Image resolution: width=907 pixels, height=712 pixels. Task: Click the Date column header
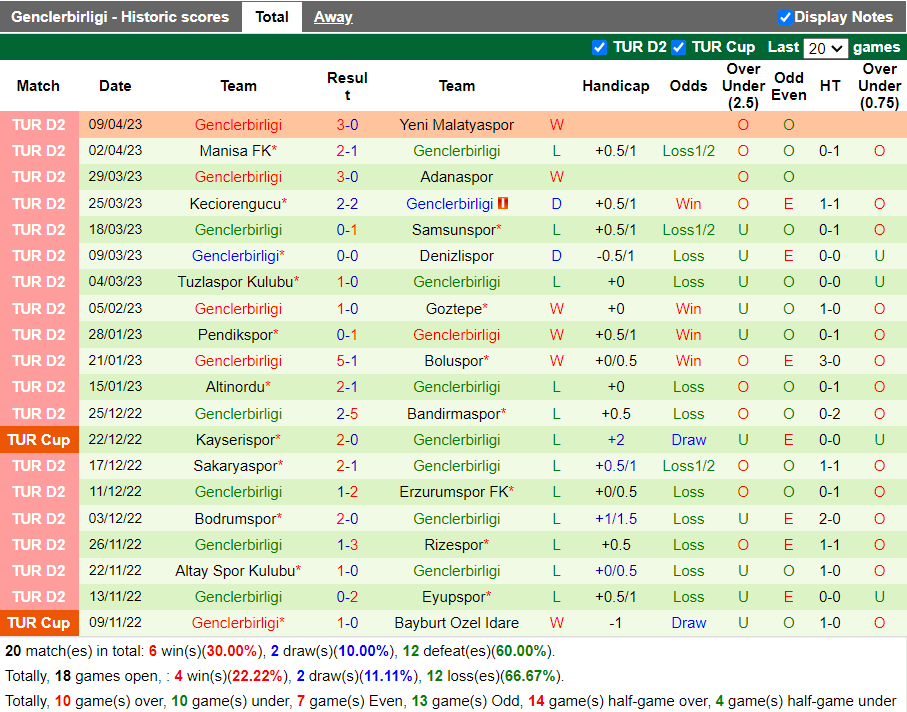point(115,86)
